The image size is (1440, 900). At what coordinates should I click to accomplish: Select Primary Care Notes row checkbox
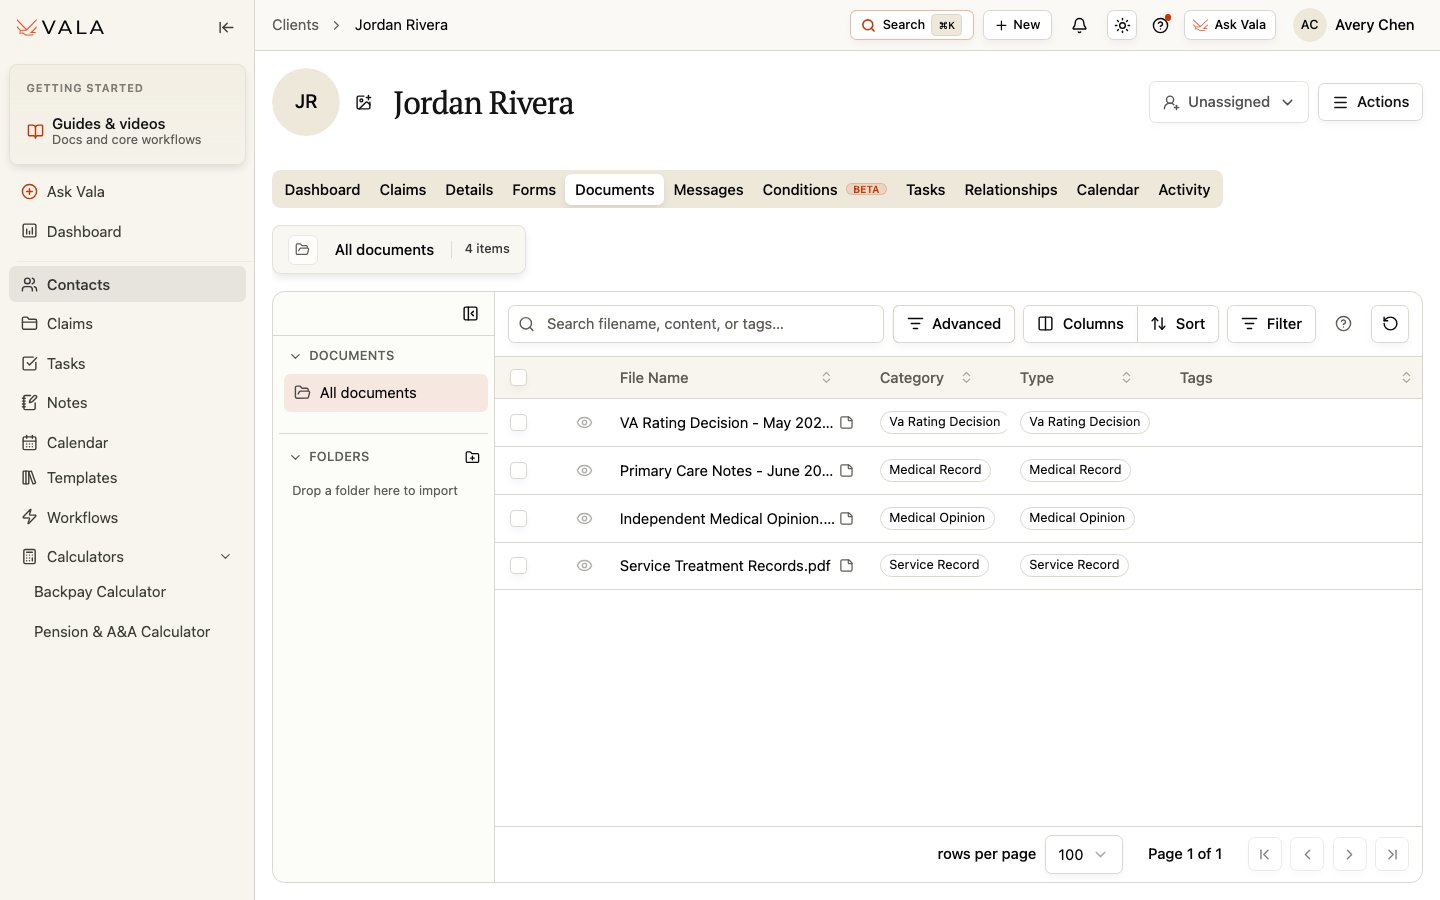(518, 470)
